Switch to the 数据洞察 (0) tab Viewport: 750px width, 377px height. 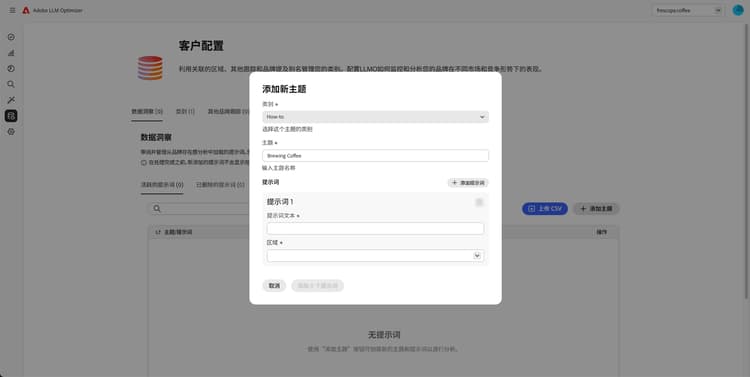coord(147,111)
